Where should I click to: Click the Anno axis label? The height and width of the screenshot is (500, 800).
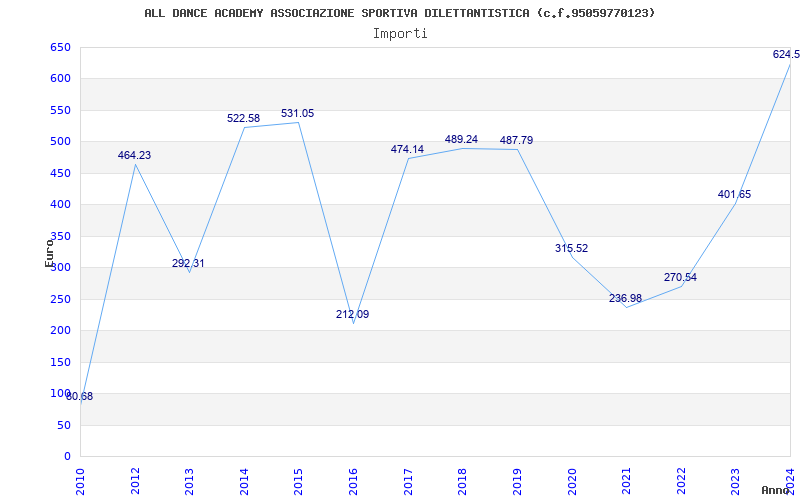pos(775,491)
